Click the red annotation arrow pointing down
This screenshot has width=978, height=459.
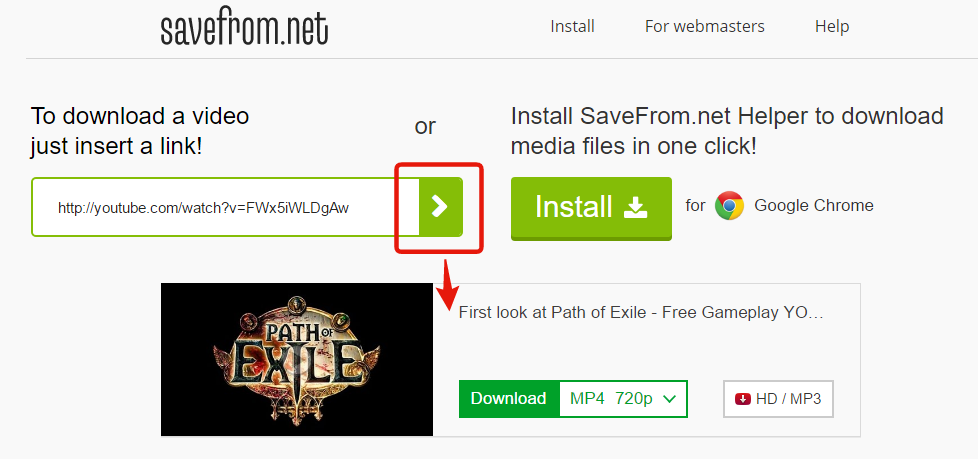[447, 284]
